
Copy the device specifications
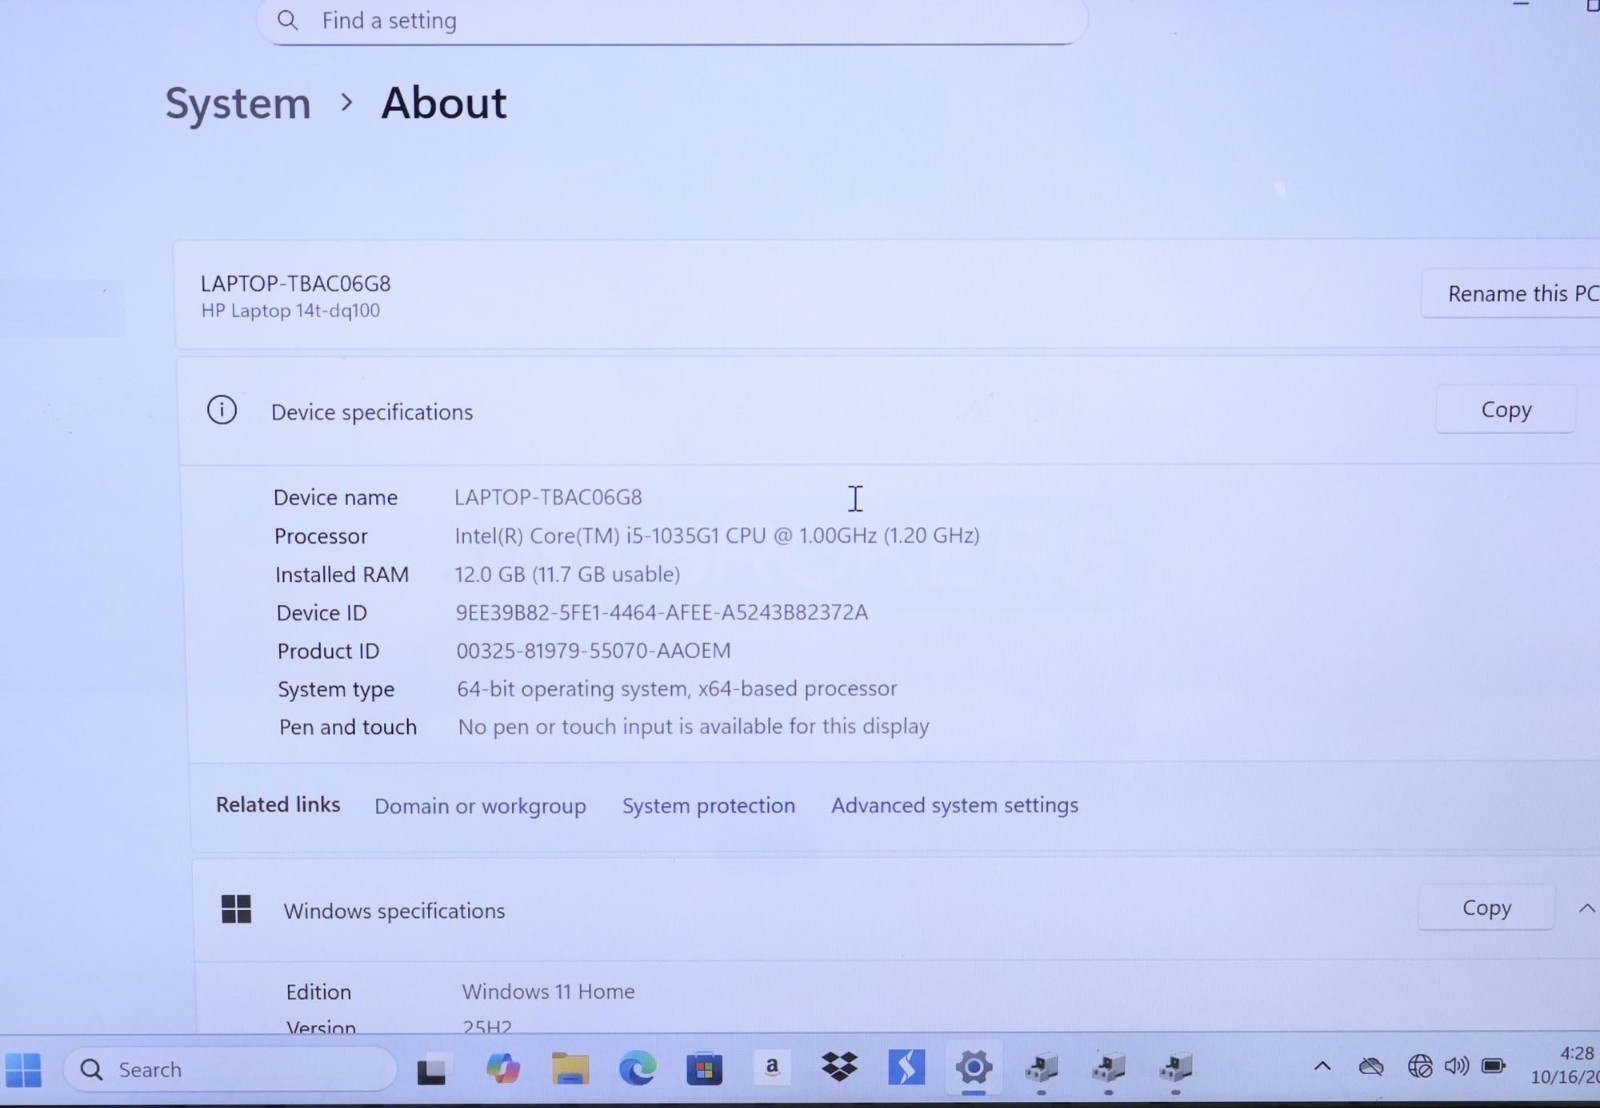coord(1505,410)
